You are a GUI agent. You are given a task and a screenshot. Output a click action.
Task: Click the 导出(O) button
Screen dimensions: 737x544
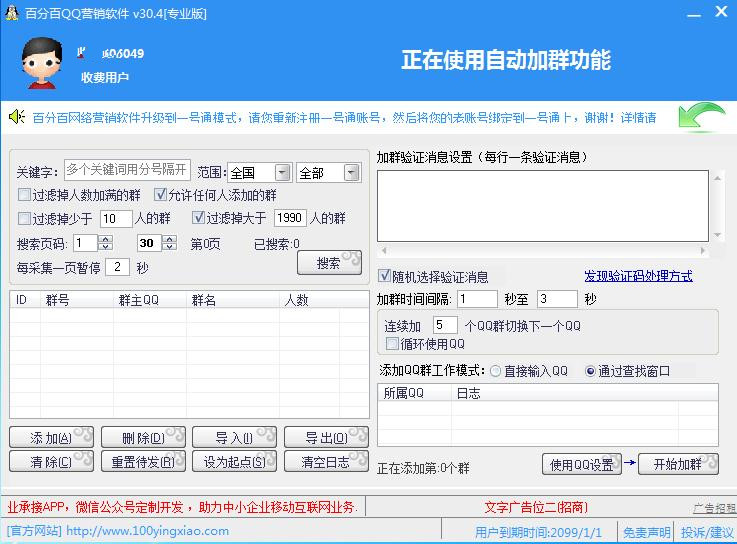point(326,438)
